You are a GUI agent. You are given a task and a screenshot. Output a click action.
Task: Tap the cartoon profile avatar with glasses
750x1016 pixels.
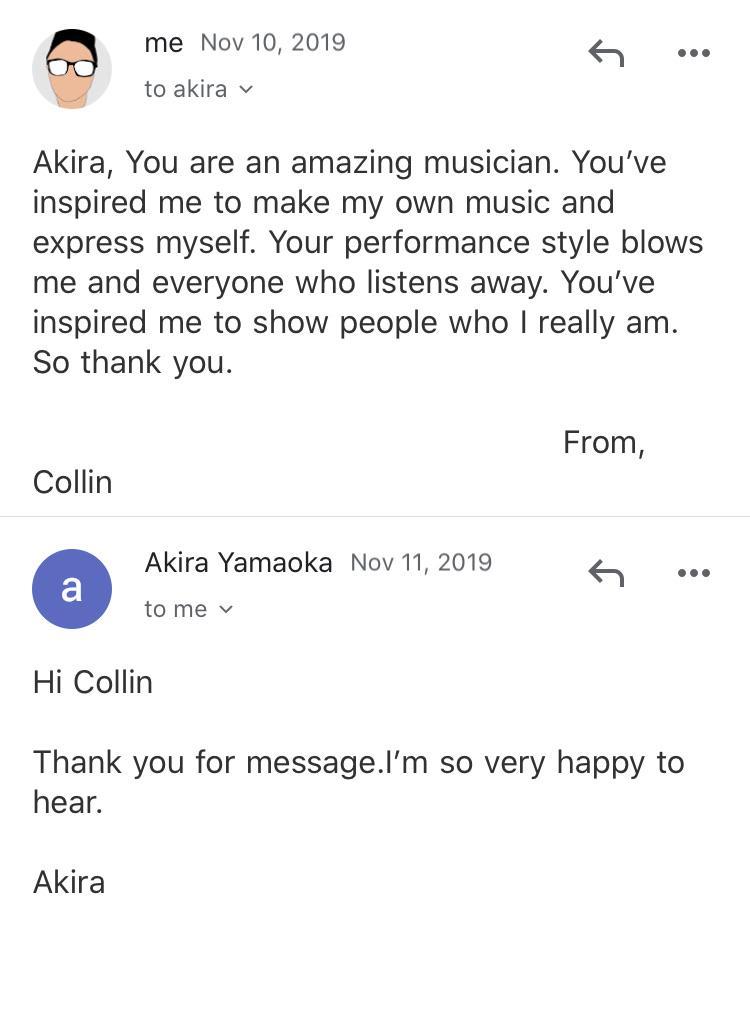pyautogui.click(x=72, y=68)
